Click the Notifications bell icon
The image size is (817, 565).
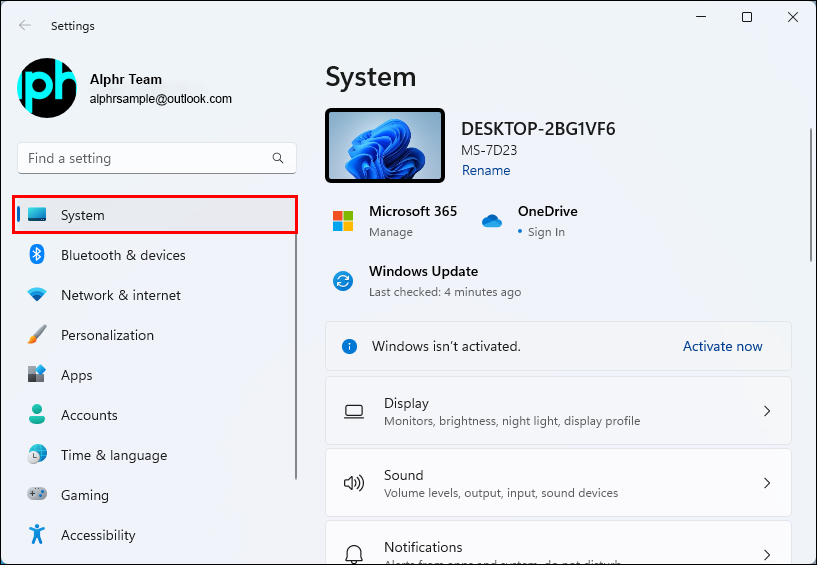pos(354,554)
